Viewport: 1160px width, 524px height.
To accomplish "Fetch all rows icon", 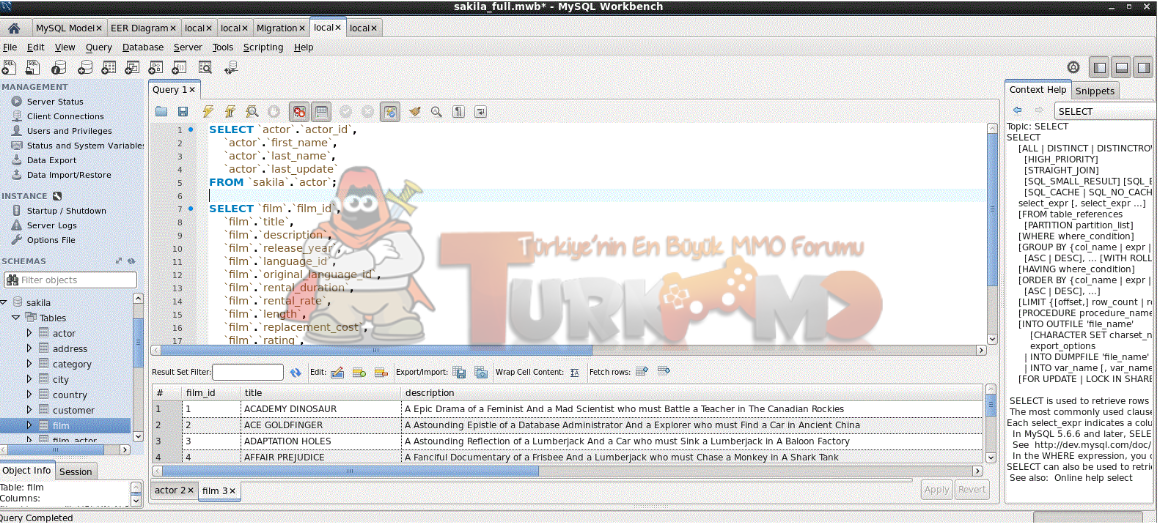I will coord(664,372).
